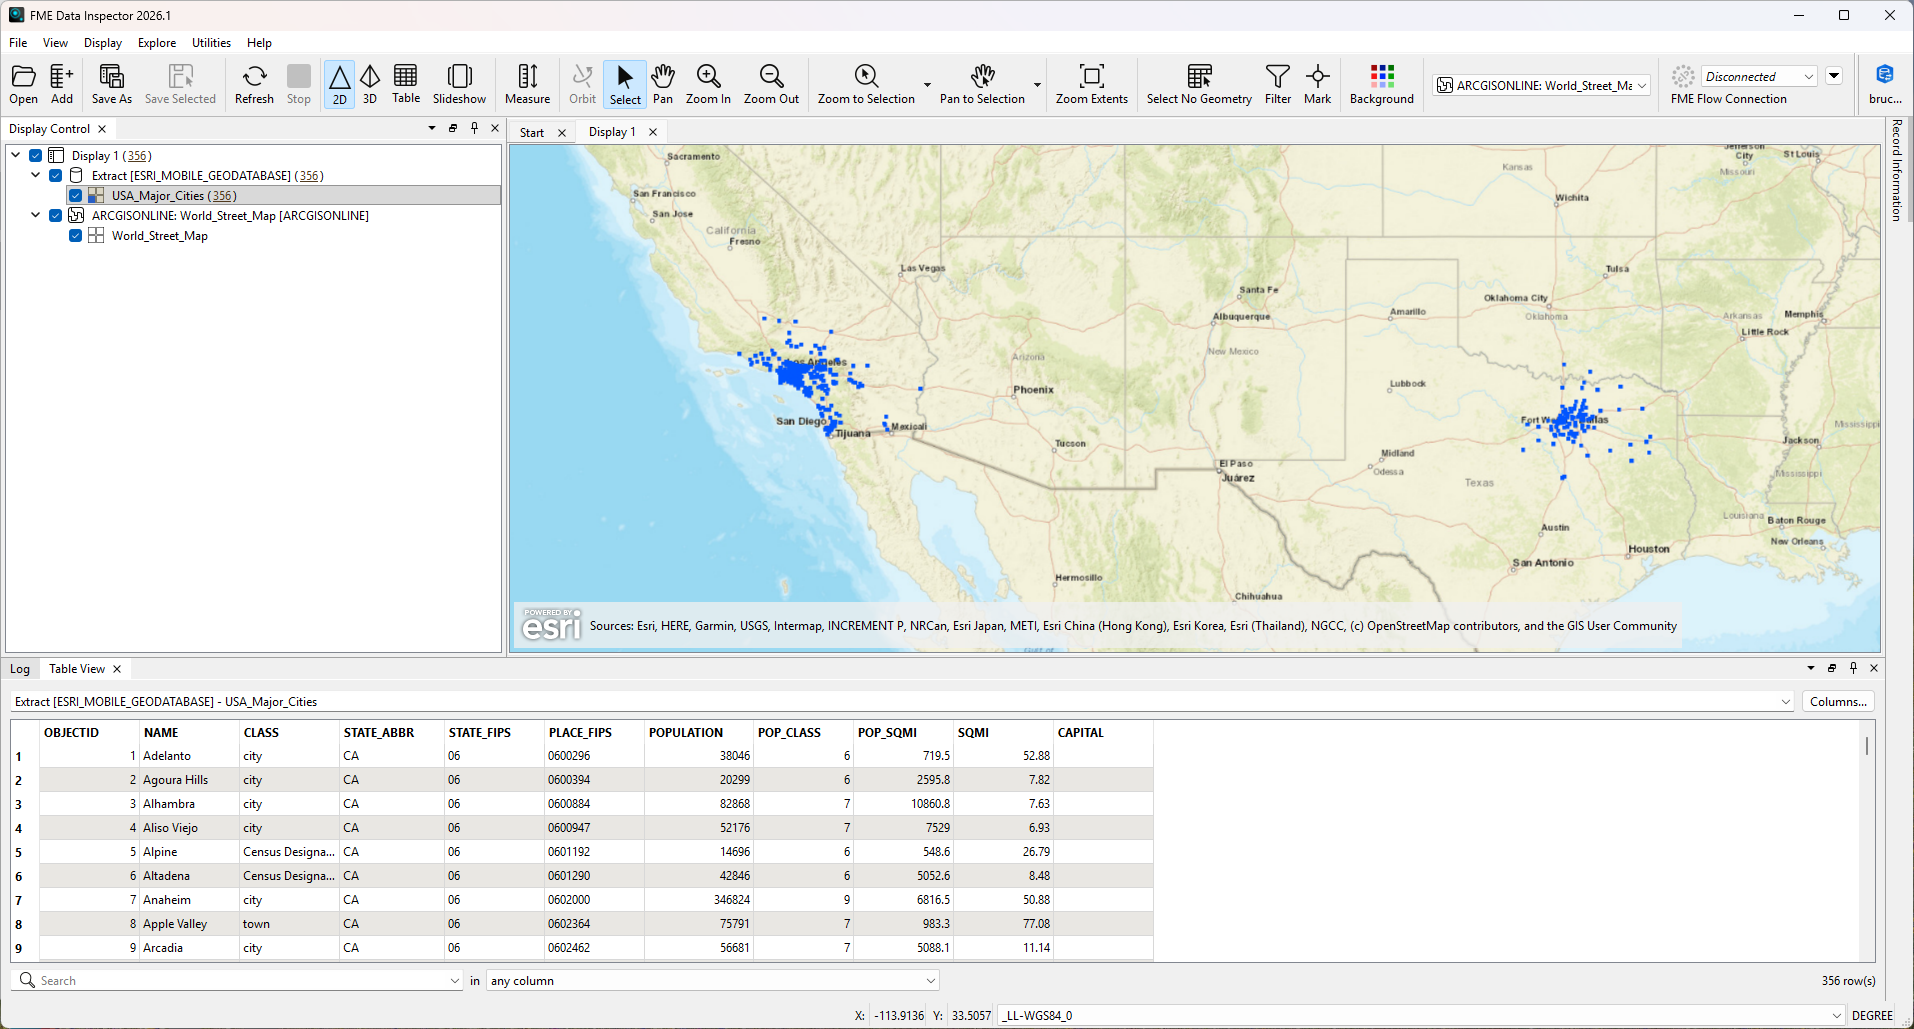
Task: Open the Explore menu
Action: [x=157, y=43]
